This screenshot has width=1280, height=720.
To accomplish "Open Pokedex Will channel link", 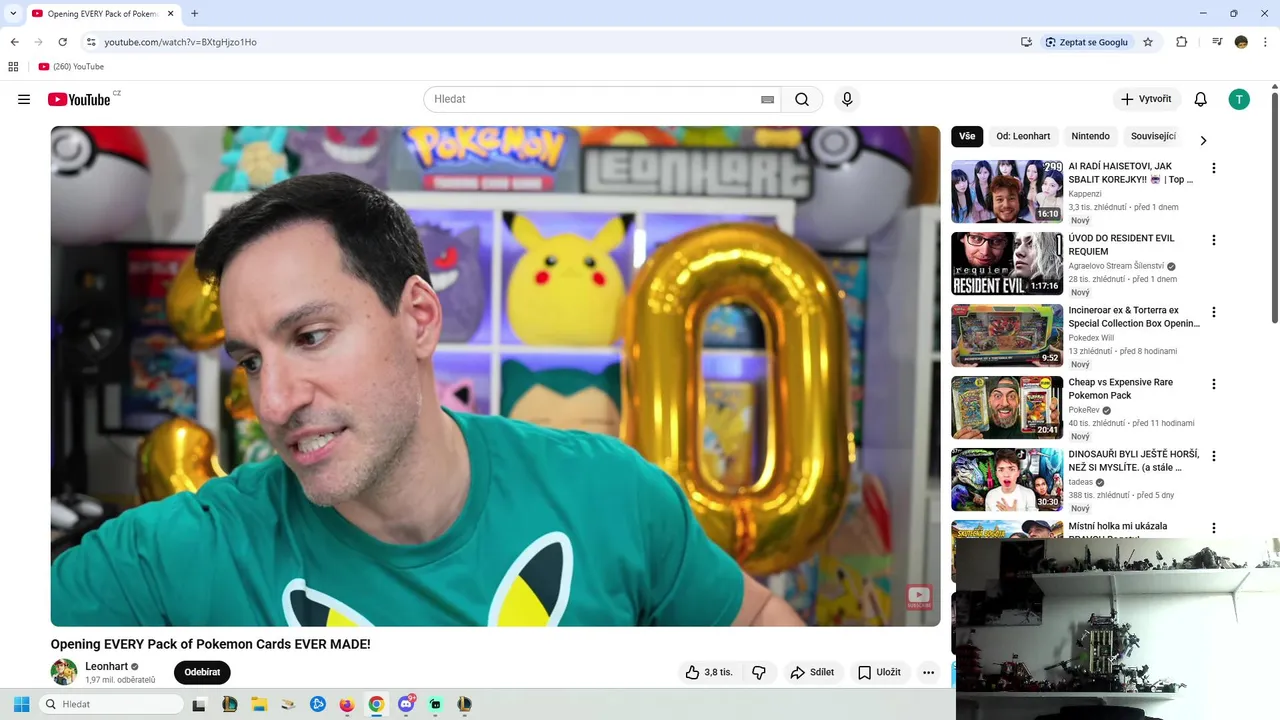I will click(x=1091, y=338).
